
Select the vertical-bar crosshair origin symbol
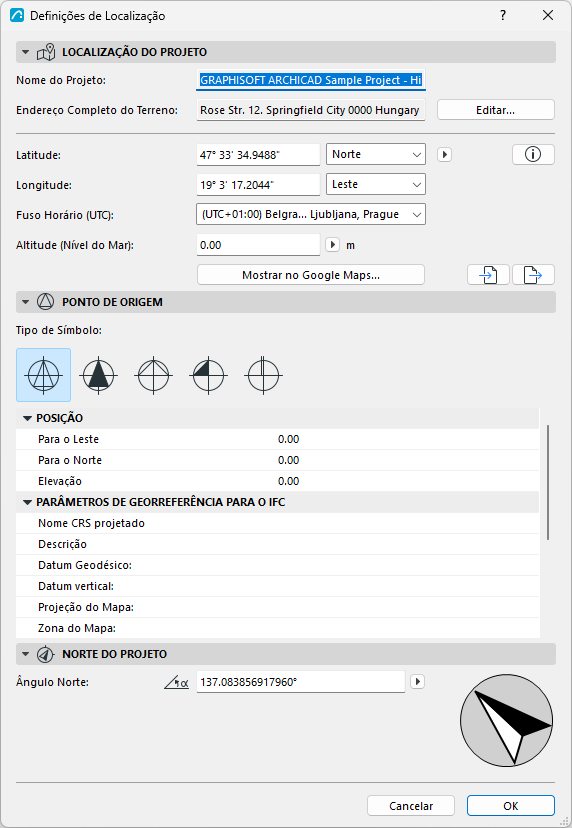pyautogui.click(x=263, y=375)
